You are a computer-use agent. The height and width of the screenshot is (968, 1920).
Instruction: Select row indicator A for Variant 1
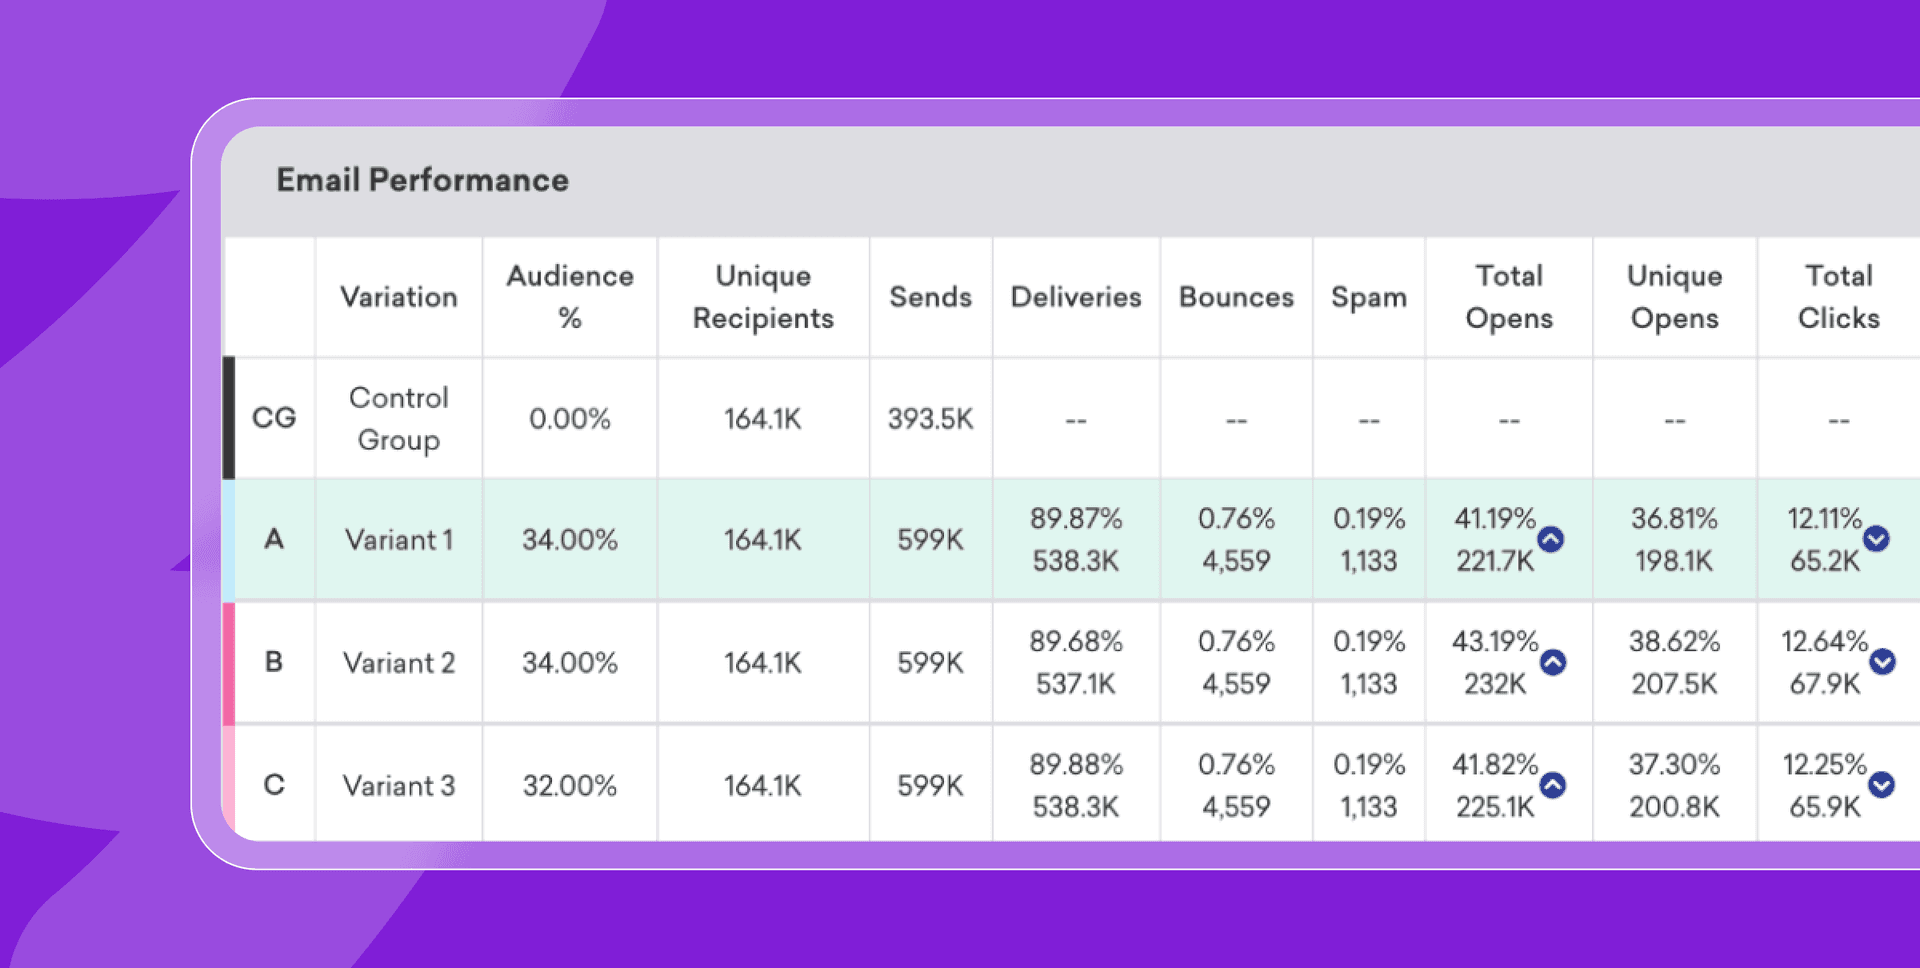(x=273, y=539)
